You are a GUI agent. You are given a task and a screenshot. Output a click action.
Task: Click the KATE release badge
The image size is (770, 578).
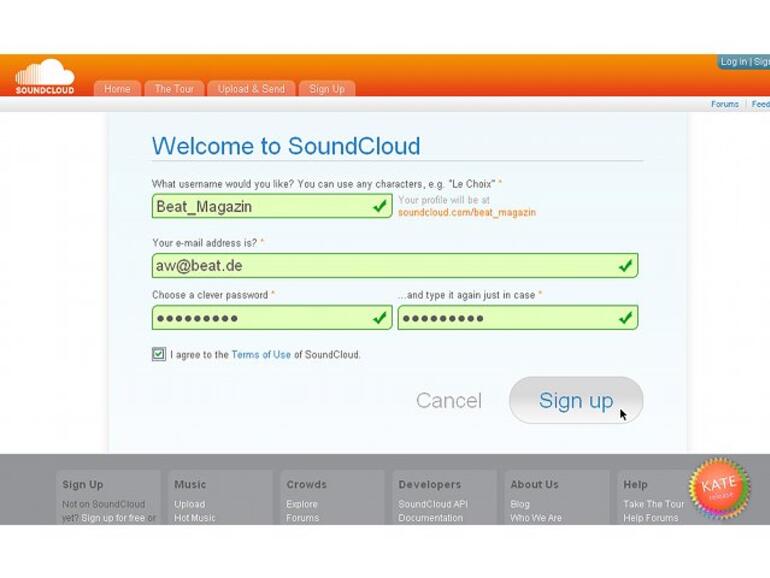[719, 488]
